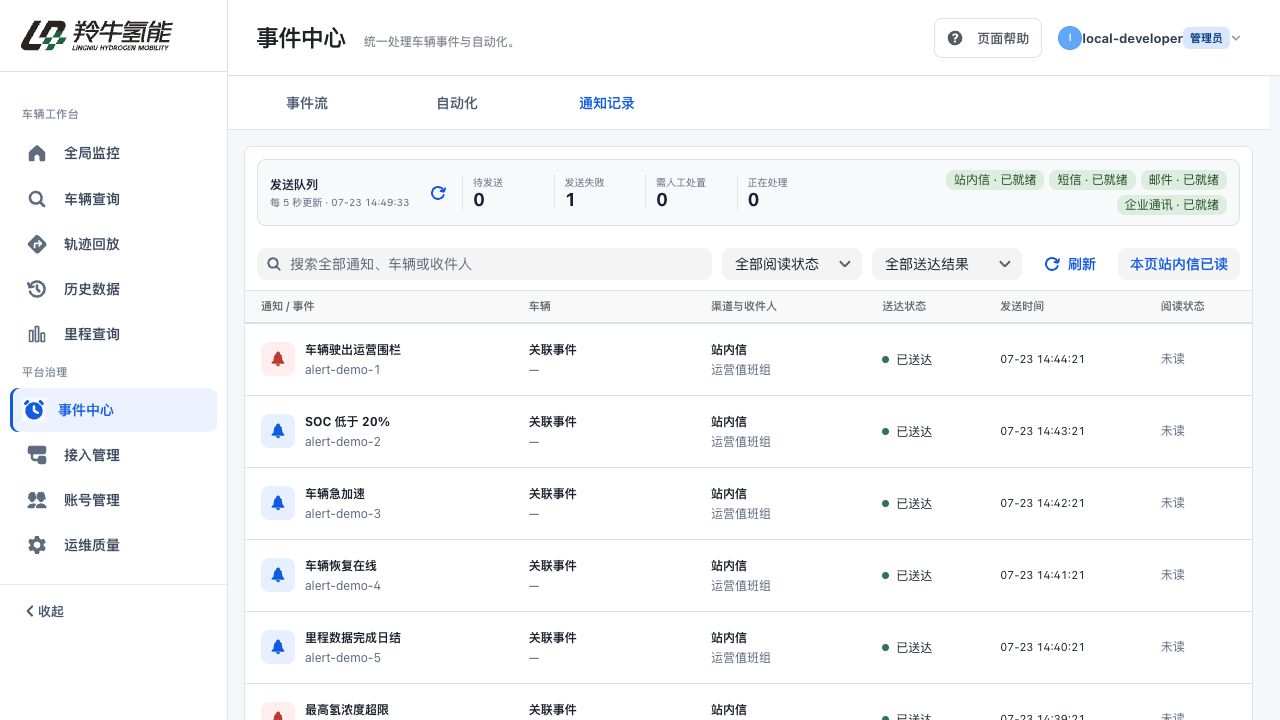This screenshot has height=720, width=1280.
Task: Click the alert-demo-3 identifier text
Action: (343, 514)
